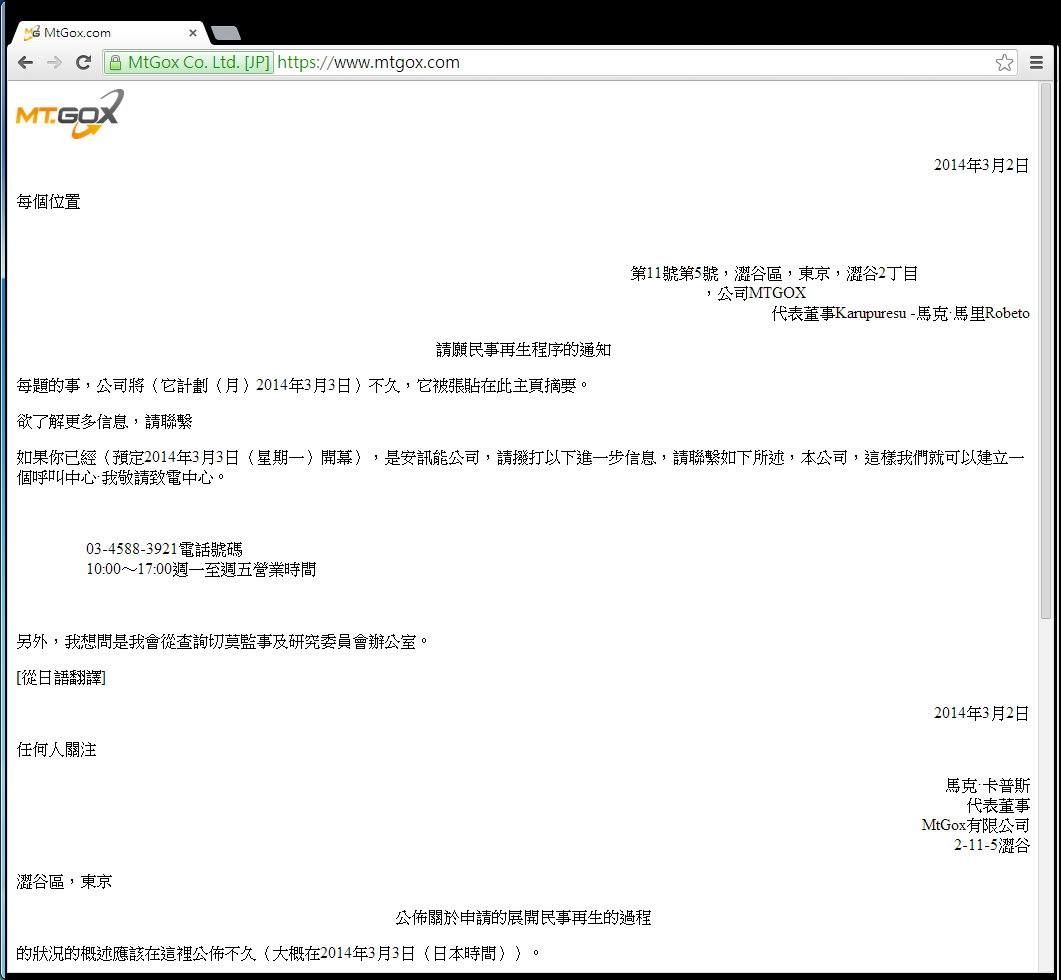This screenshot has height=980, width=1061.
Task: Close the MtGox.com tab
Action: [x=193, y=32]
